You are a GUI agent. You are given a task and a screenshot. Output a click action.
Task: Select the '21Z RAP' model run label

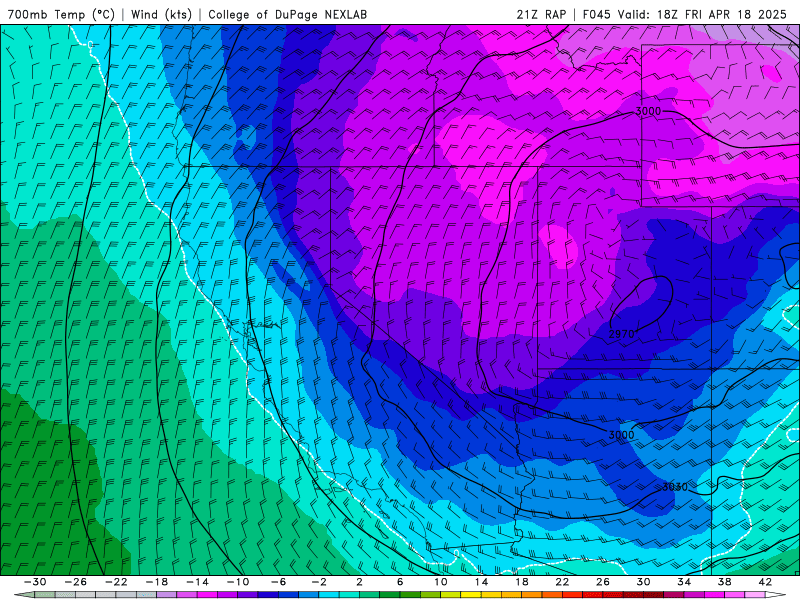tap(541, 14)
